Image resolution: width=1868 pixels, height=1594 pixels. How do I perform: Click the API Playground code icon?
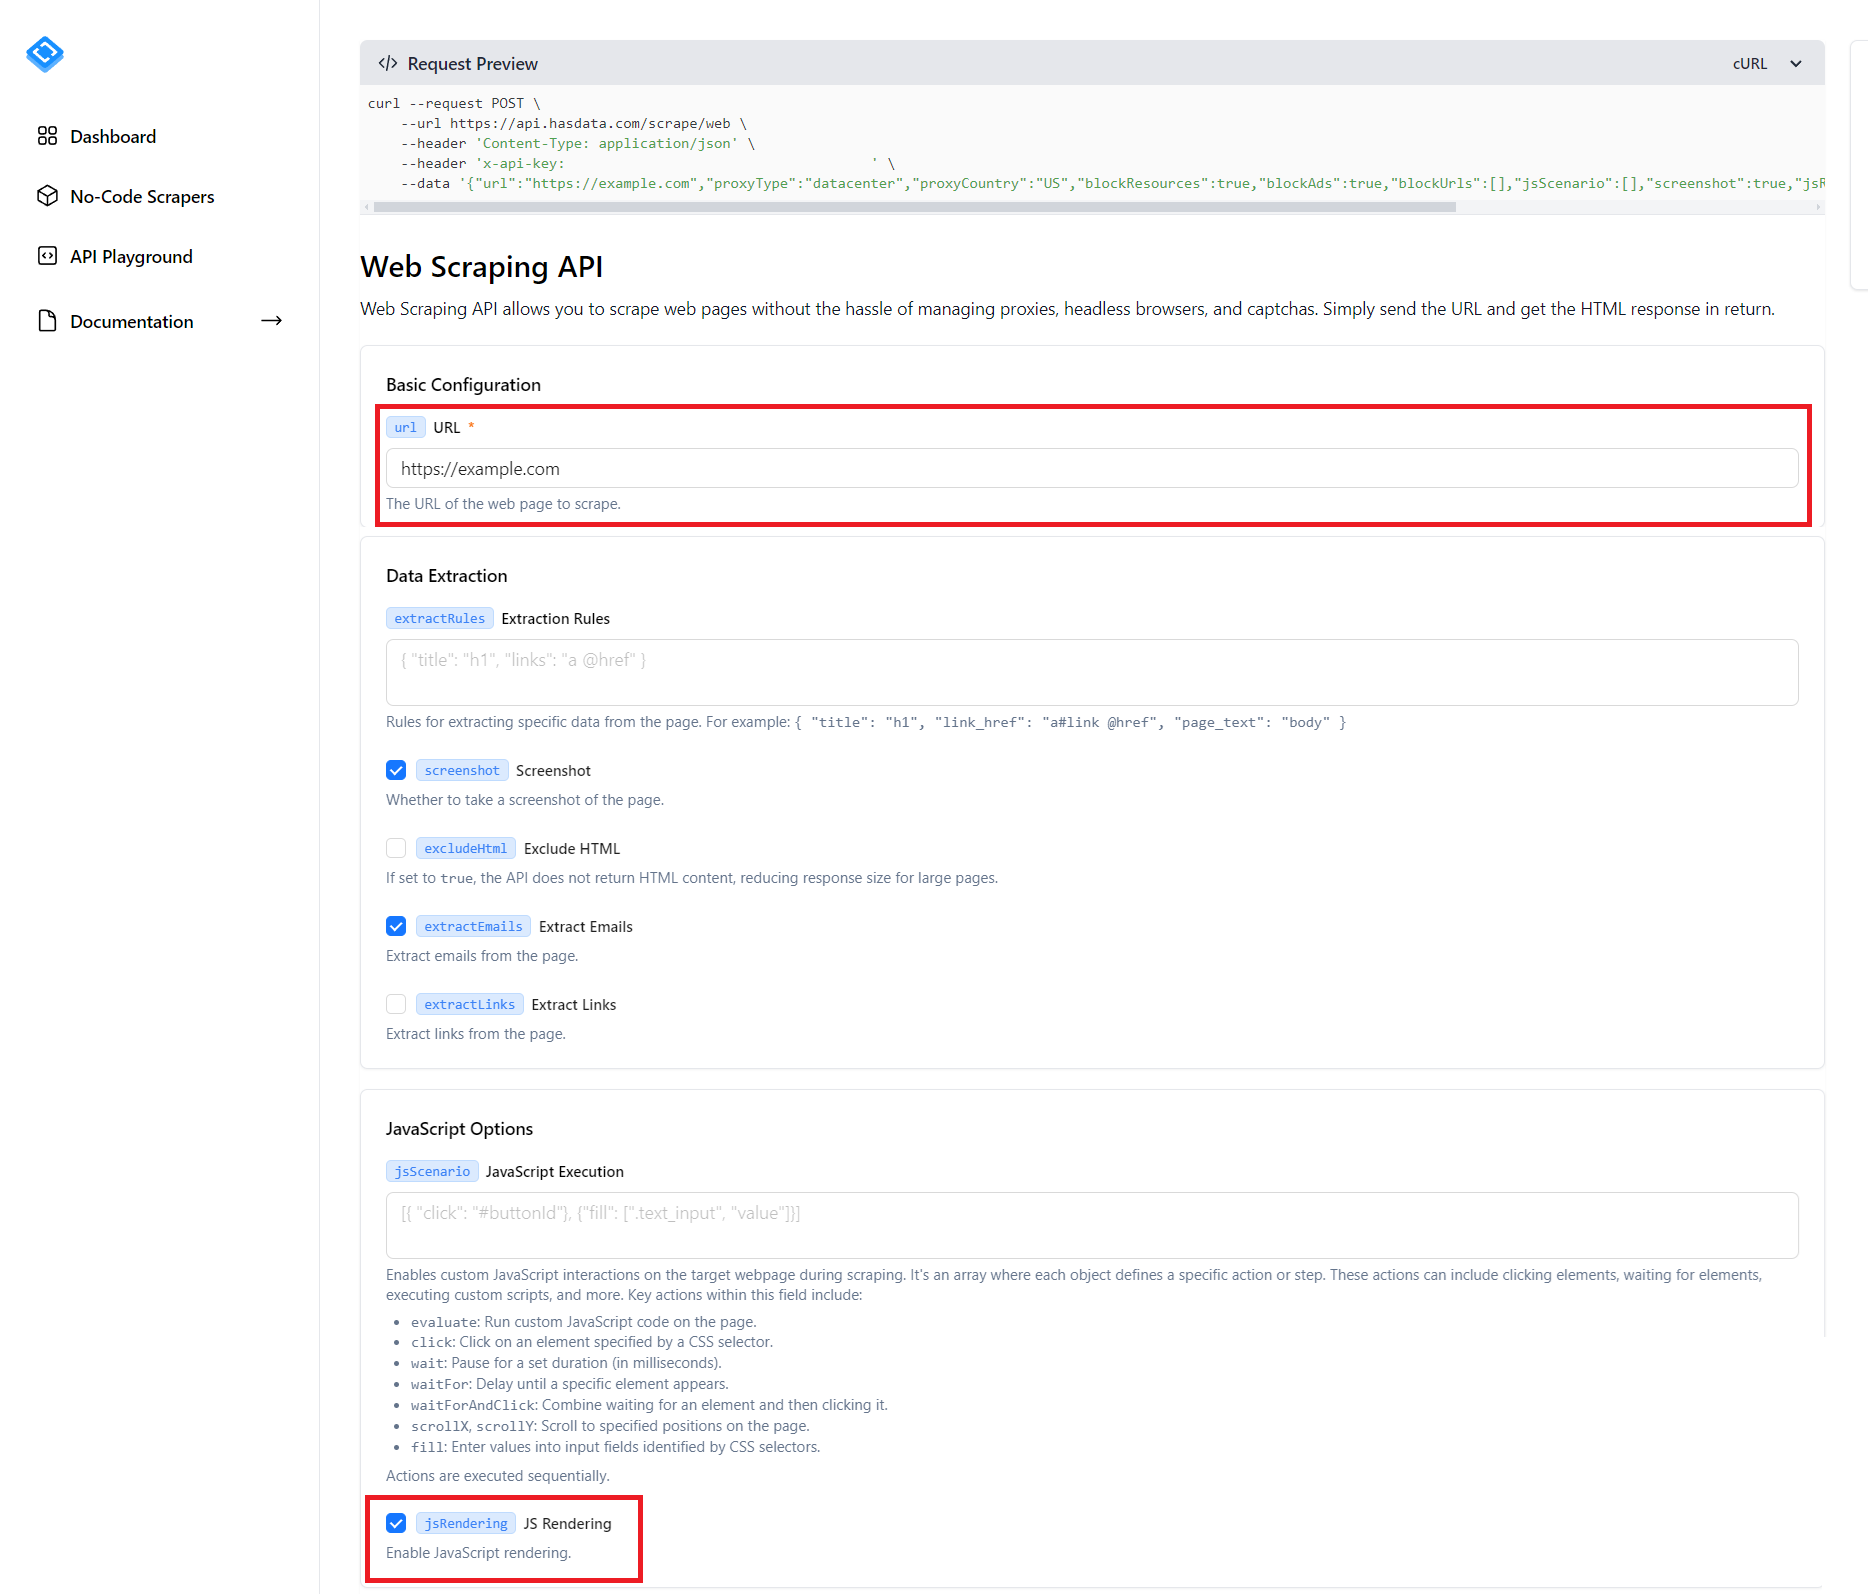47,256
